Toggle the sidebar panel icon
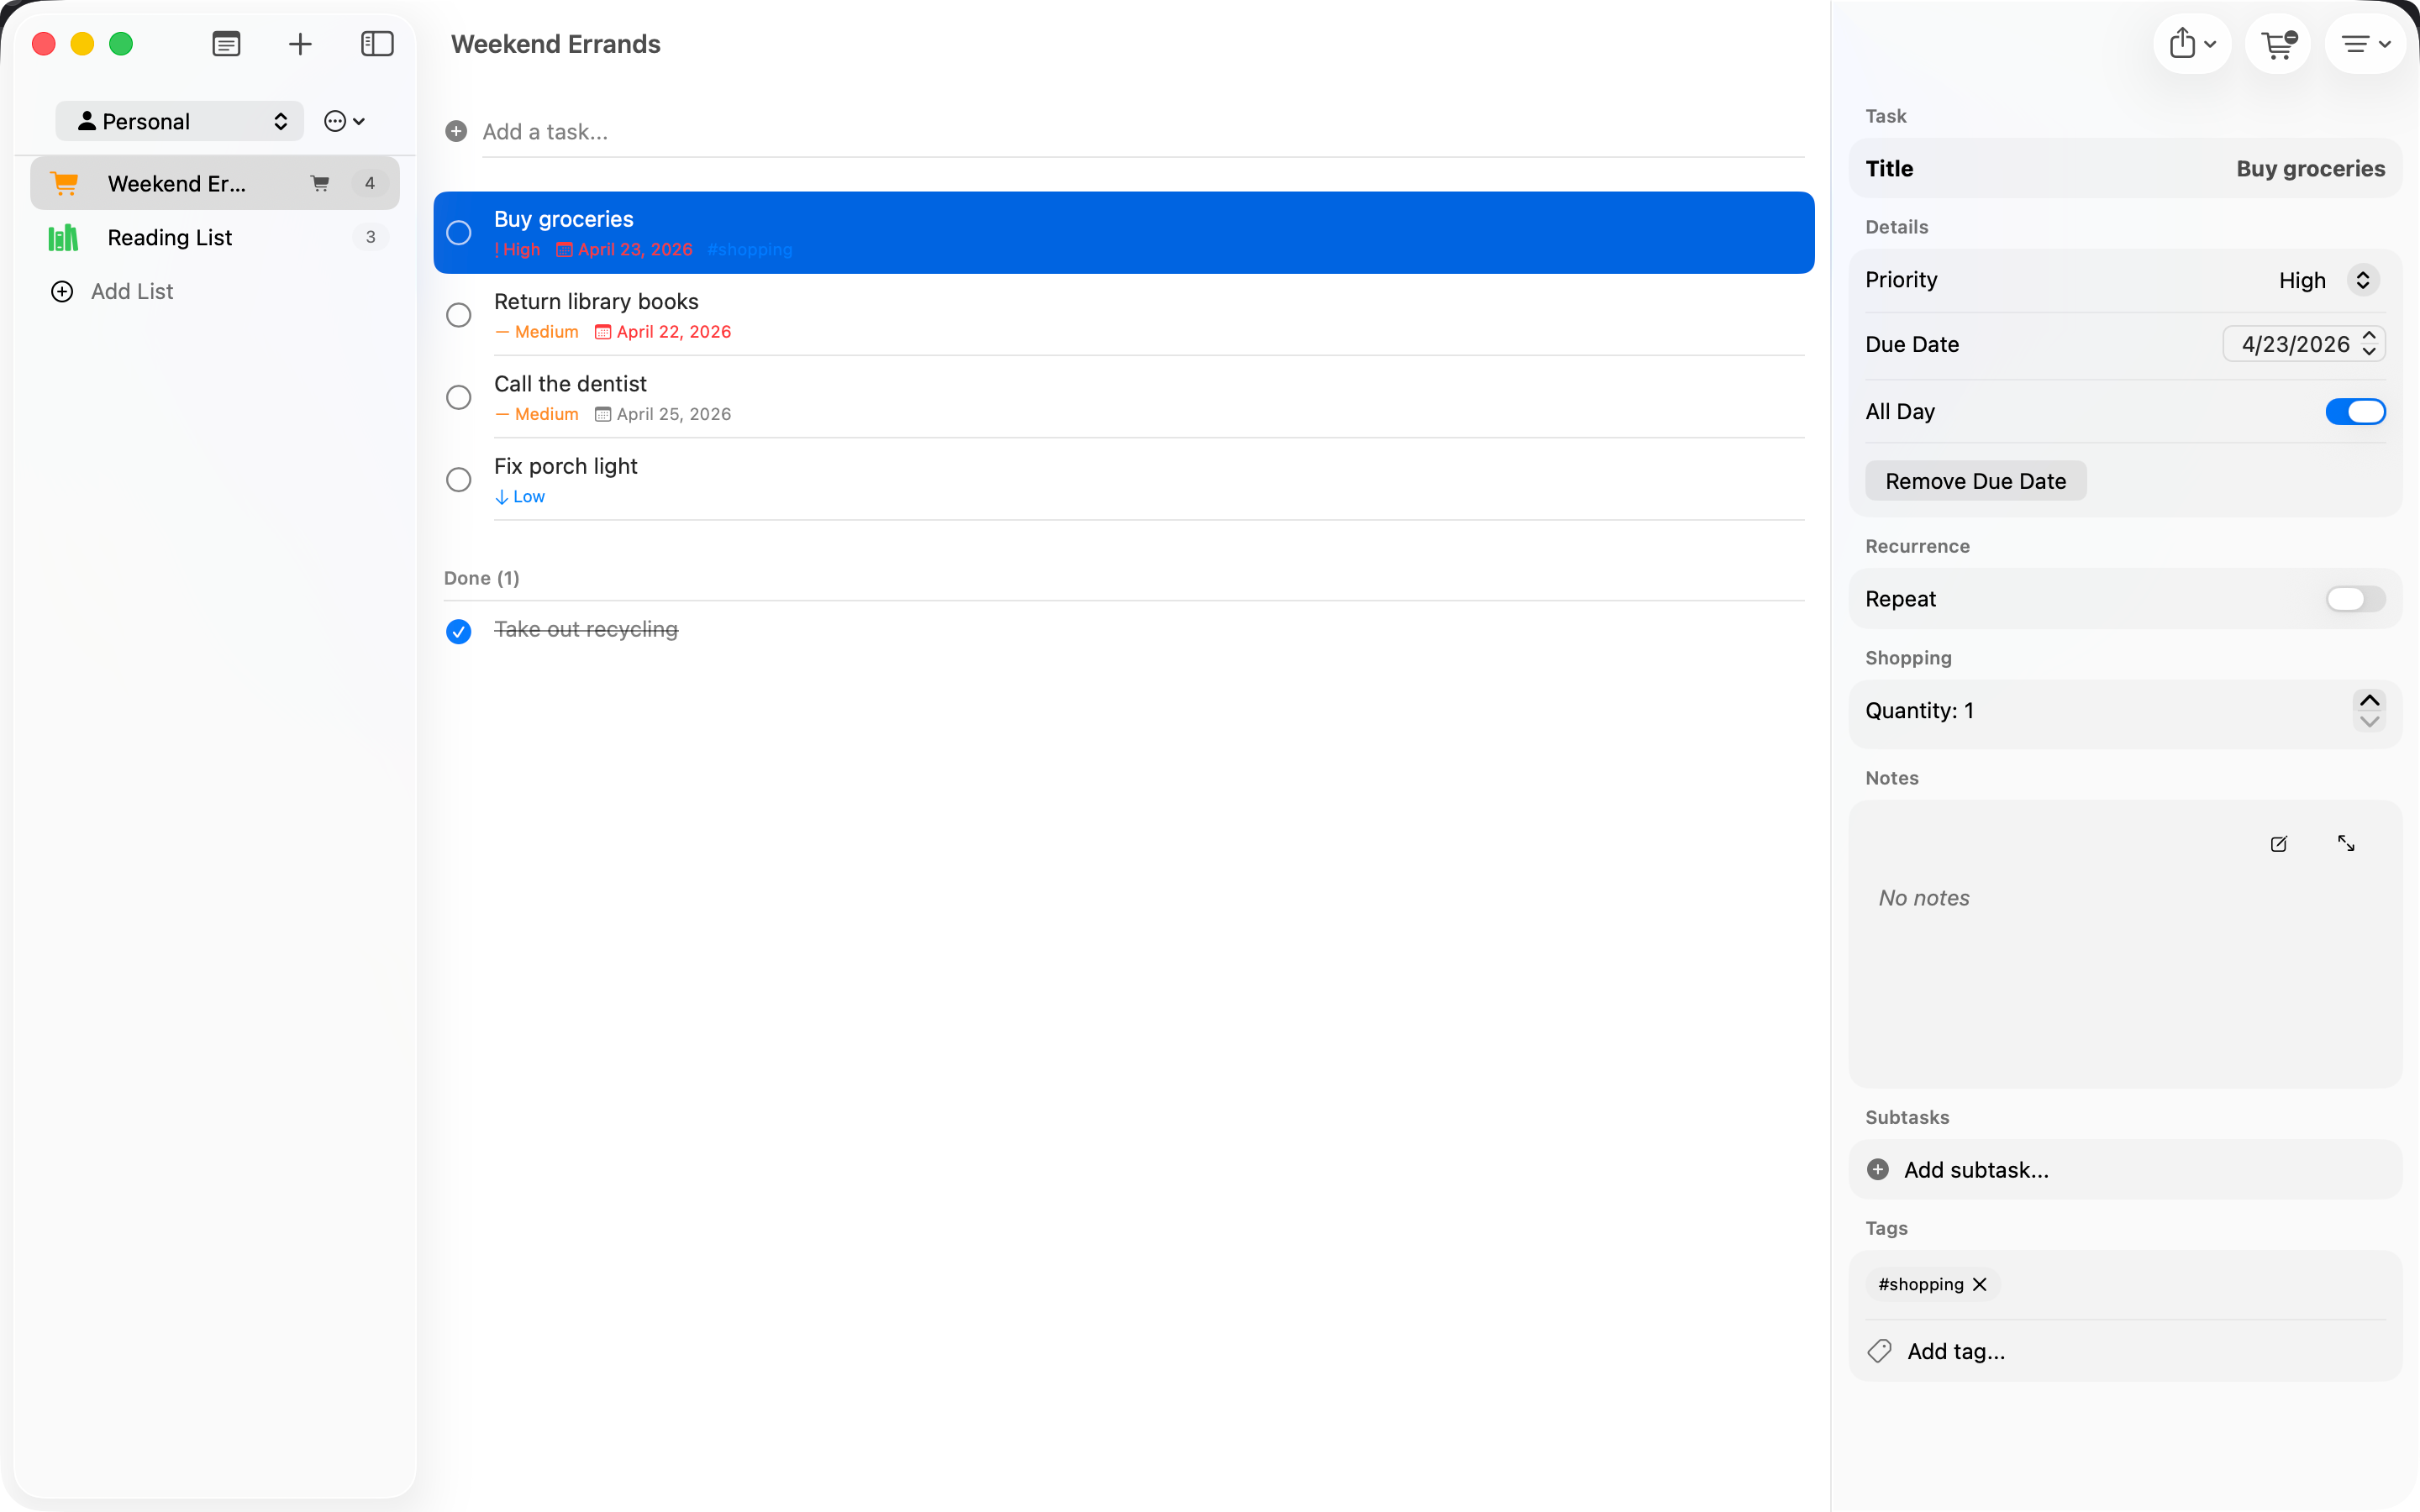 point(376,44)
